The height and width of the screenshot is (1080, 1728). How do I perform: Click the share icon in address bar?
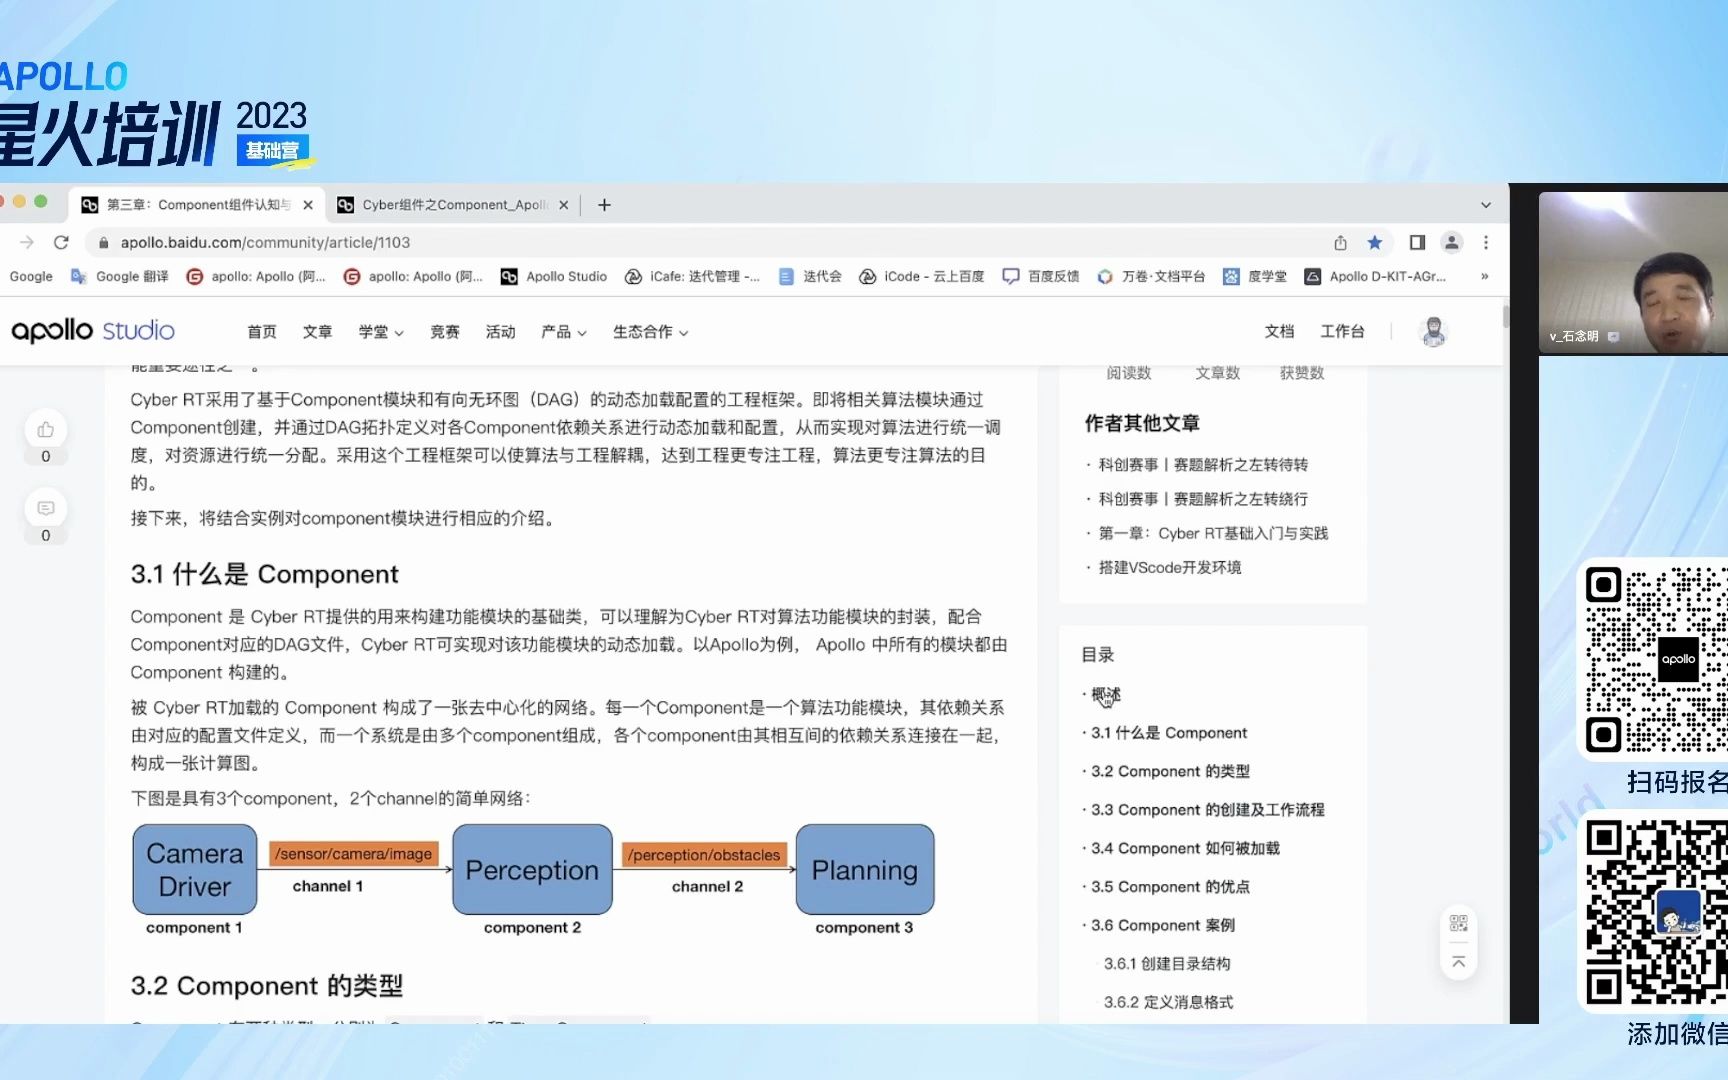1340,242
